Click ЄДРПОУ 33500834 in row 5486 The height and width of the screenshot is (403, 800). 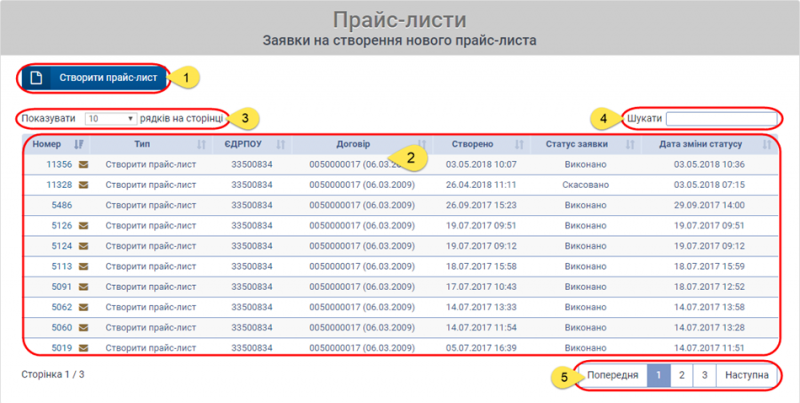click(x=252, y=205)
